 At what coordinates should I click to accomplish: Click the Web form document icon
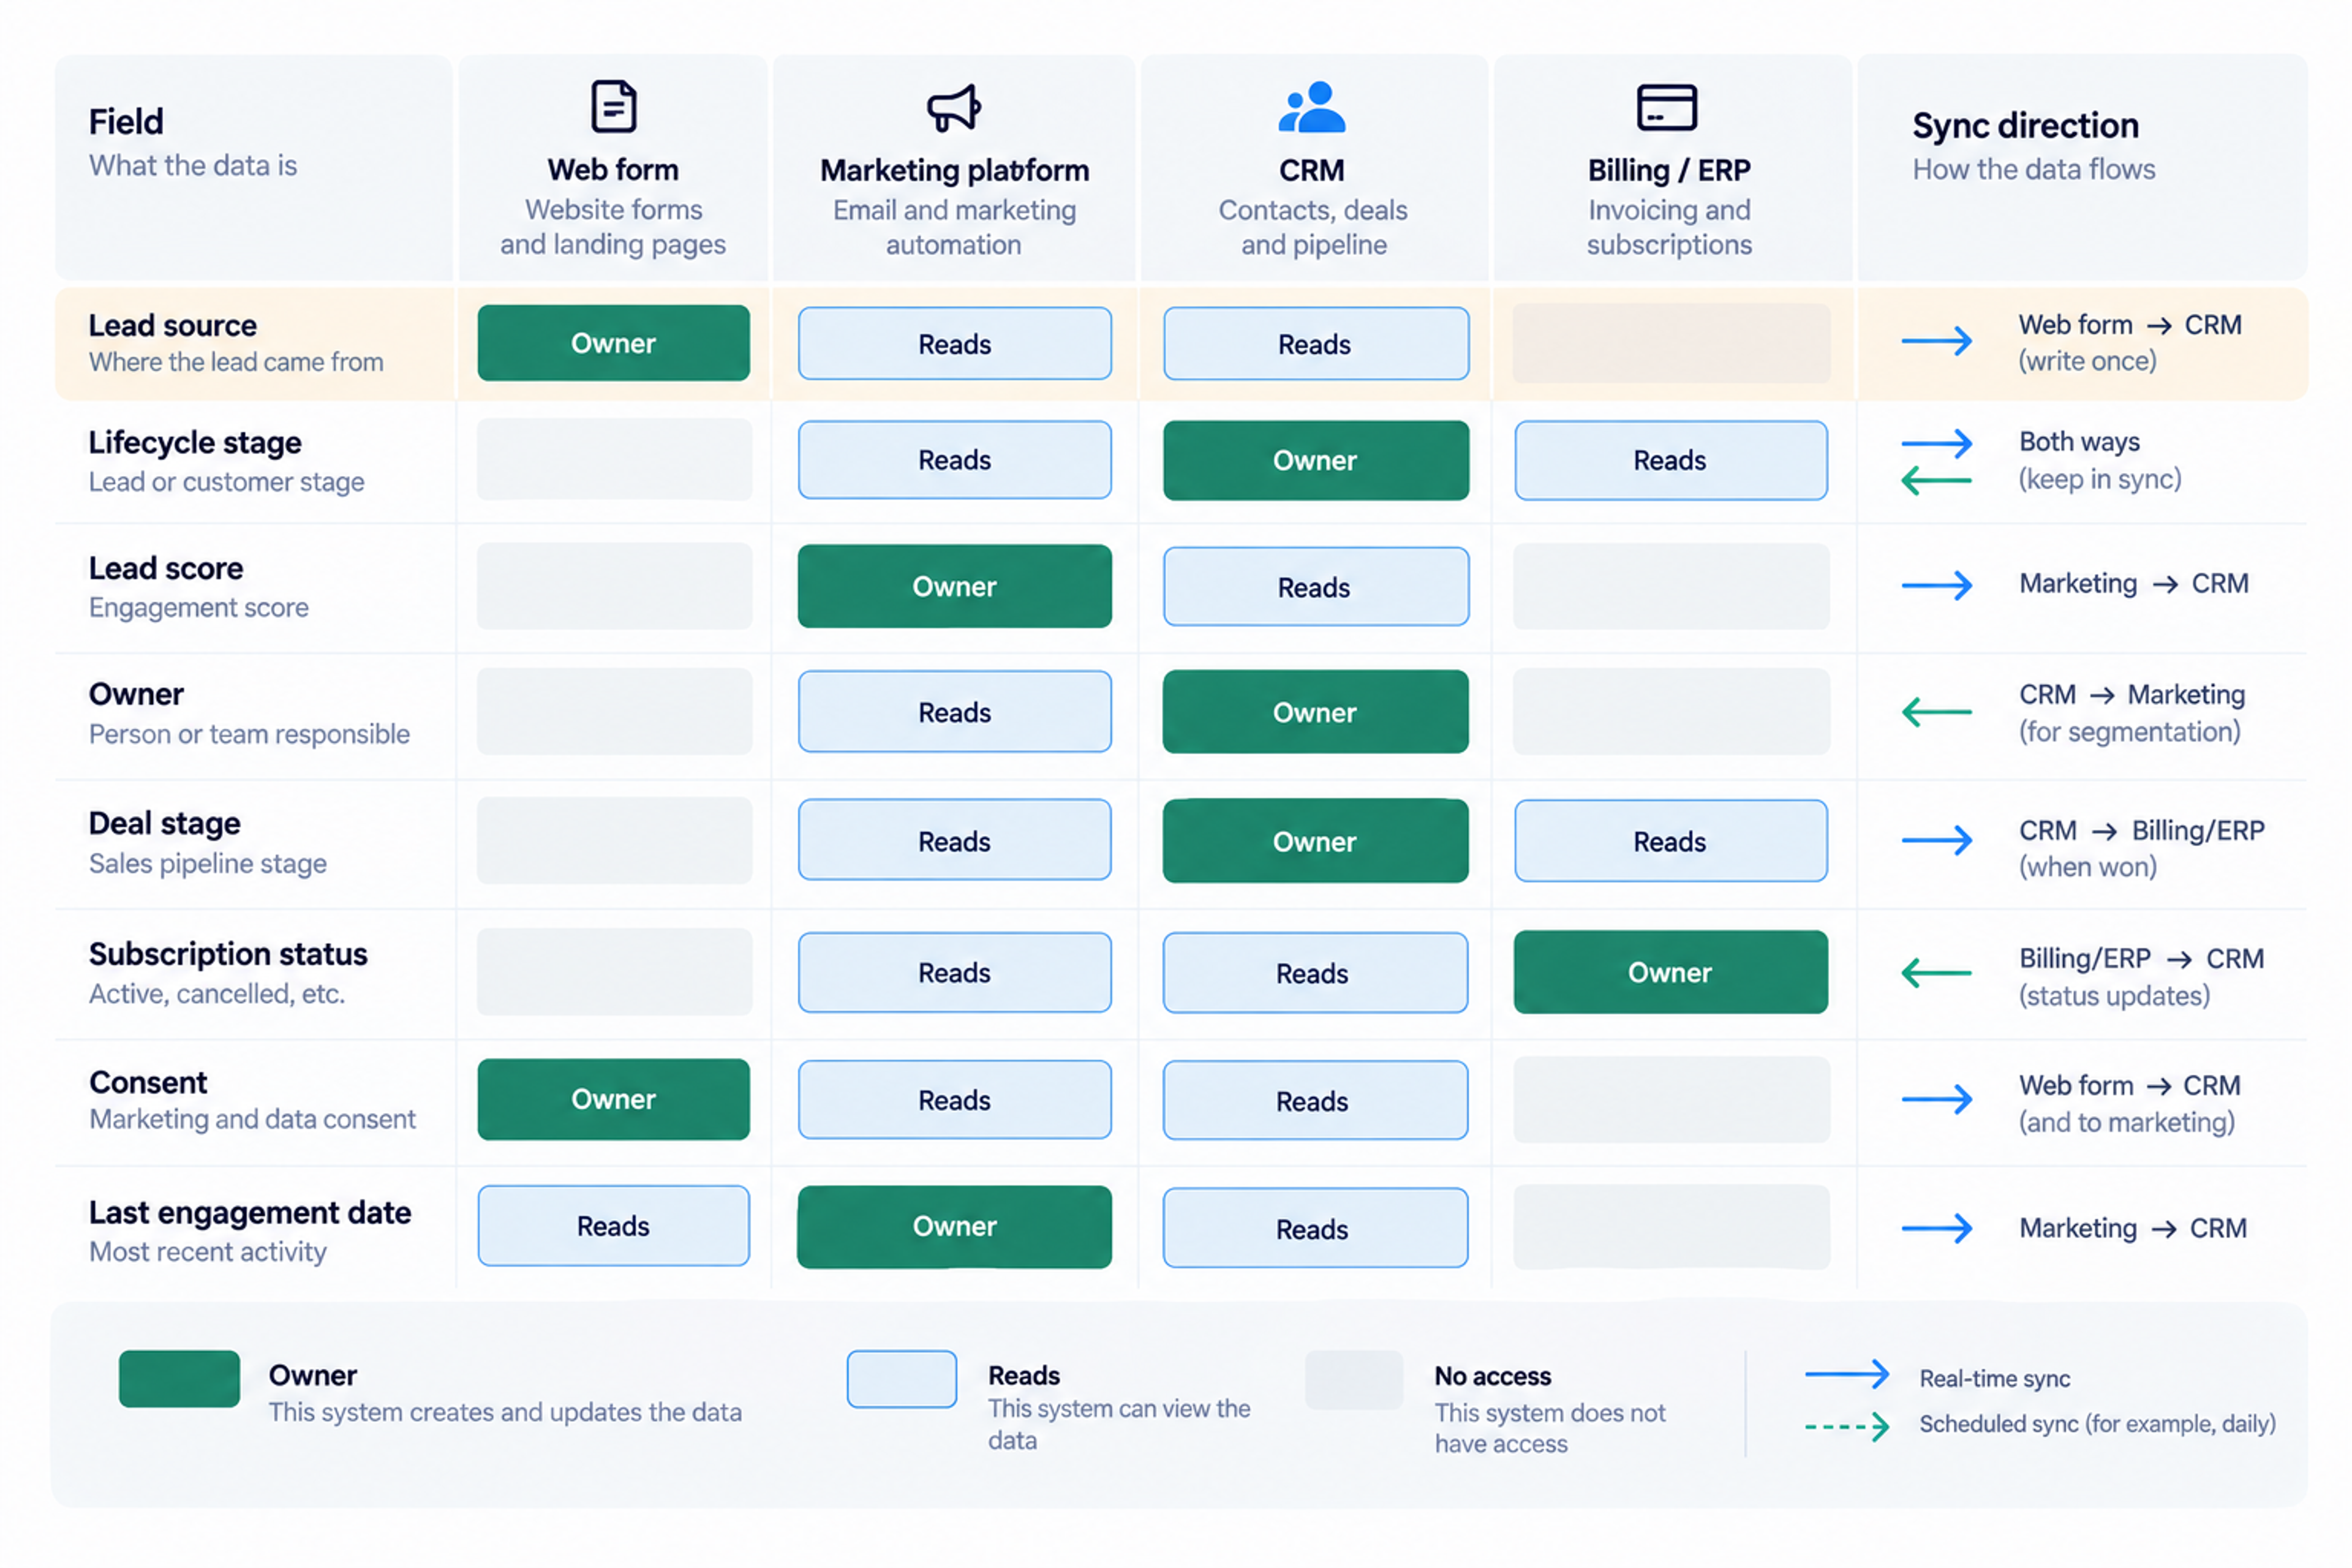613,106
